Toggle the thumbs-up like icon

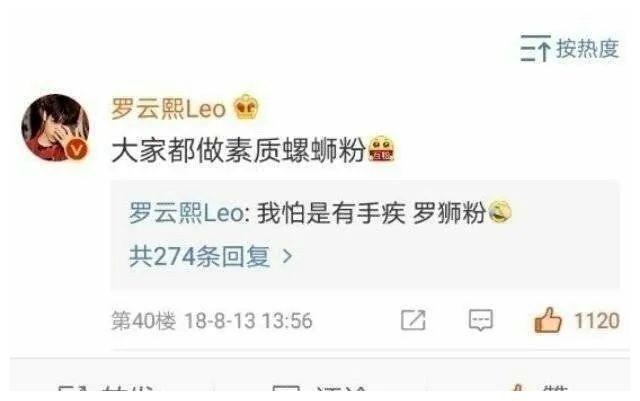tap(548, 319)
